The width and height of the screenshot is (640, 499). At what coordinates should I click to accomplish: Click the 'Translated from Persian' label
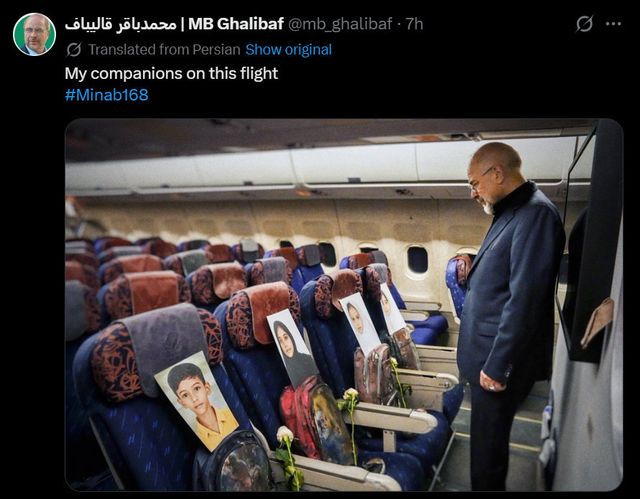164,50
